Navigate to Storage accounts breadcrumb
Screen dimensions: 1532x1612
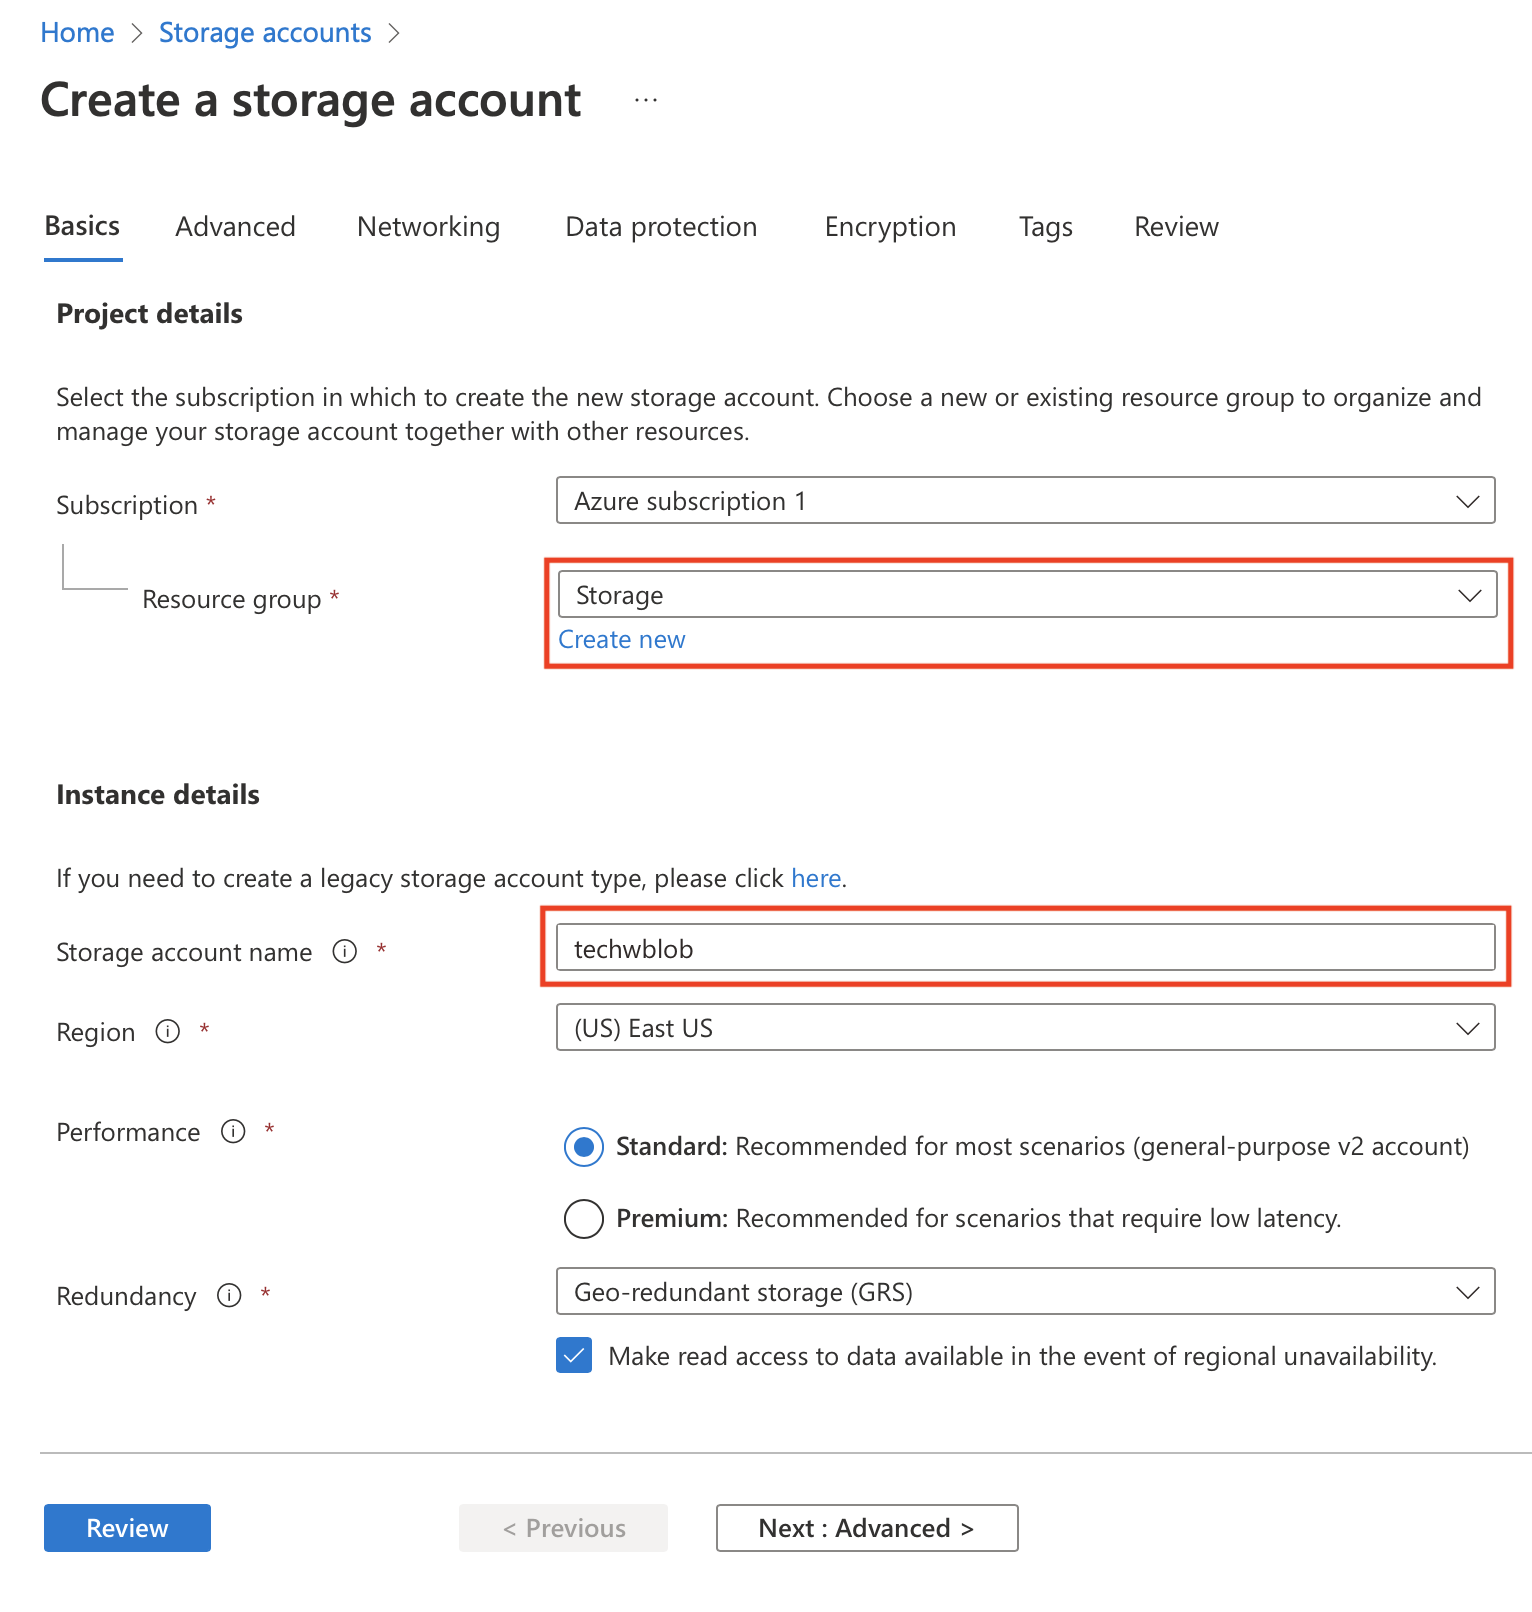[265, 33]
